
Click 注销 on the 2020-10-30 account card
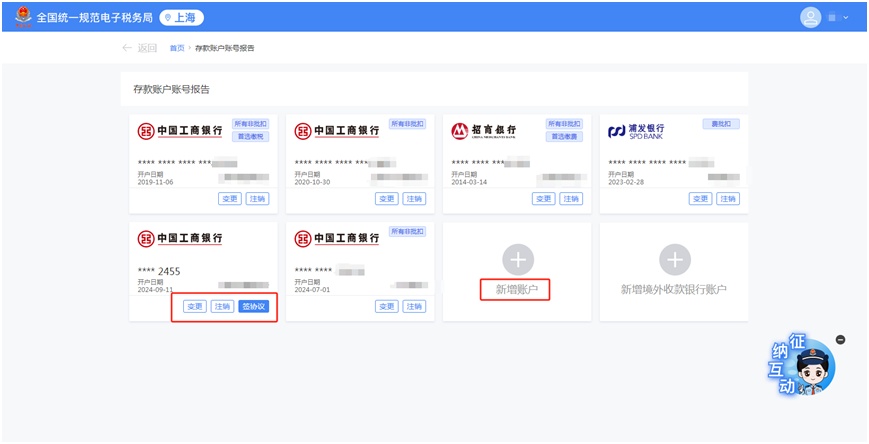coord(414,199)
